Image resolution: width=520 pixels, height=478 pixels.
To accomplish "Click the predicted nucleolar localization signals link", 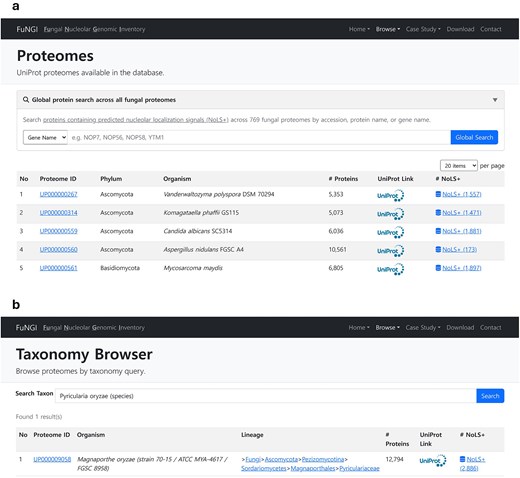I will click(136, 119).
